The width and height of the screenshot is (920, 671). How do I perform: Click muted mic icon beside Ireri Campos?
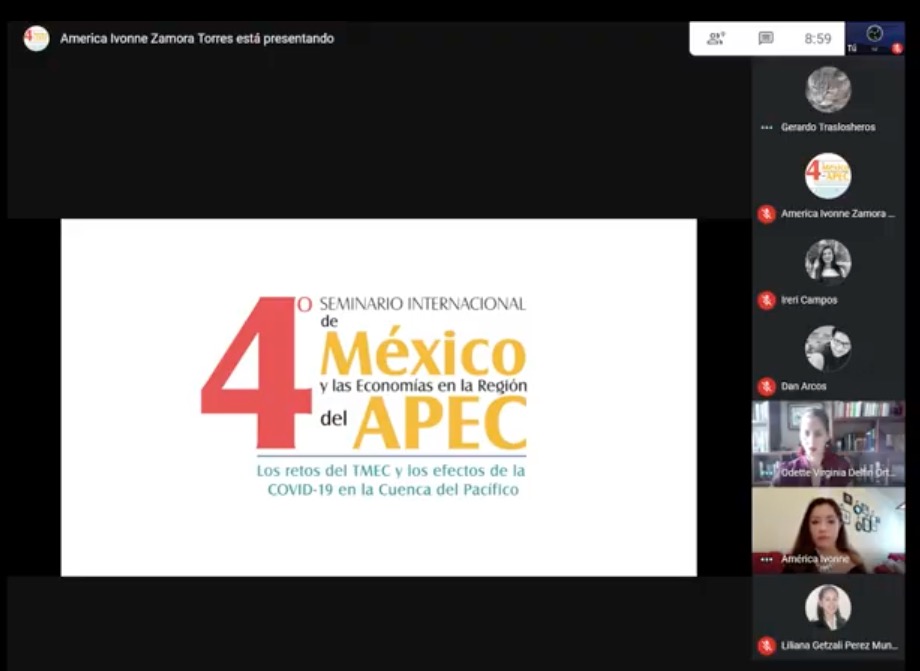[x=766, y=300]
